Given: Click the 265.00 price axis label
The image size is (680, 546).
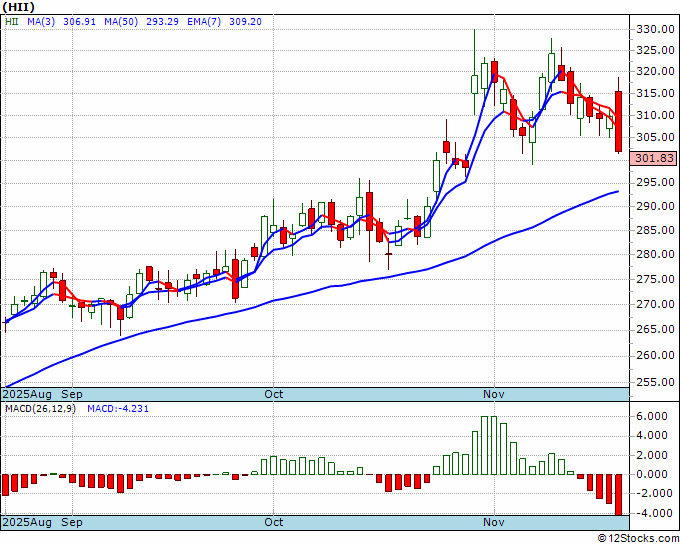Looking at the screenshot, I should pos(655,330).
